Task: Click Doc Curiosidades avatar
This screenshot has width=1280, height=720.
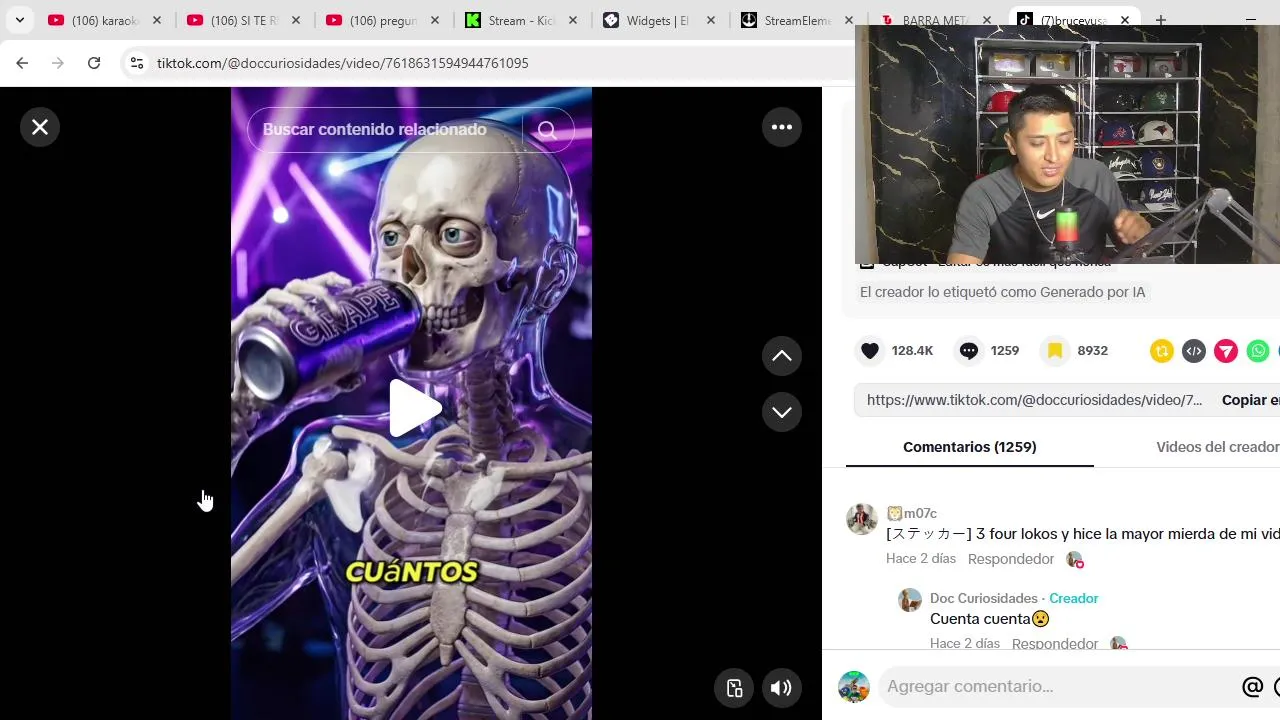Action: pyautogui.click(x=910, y=600)
